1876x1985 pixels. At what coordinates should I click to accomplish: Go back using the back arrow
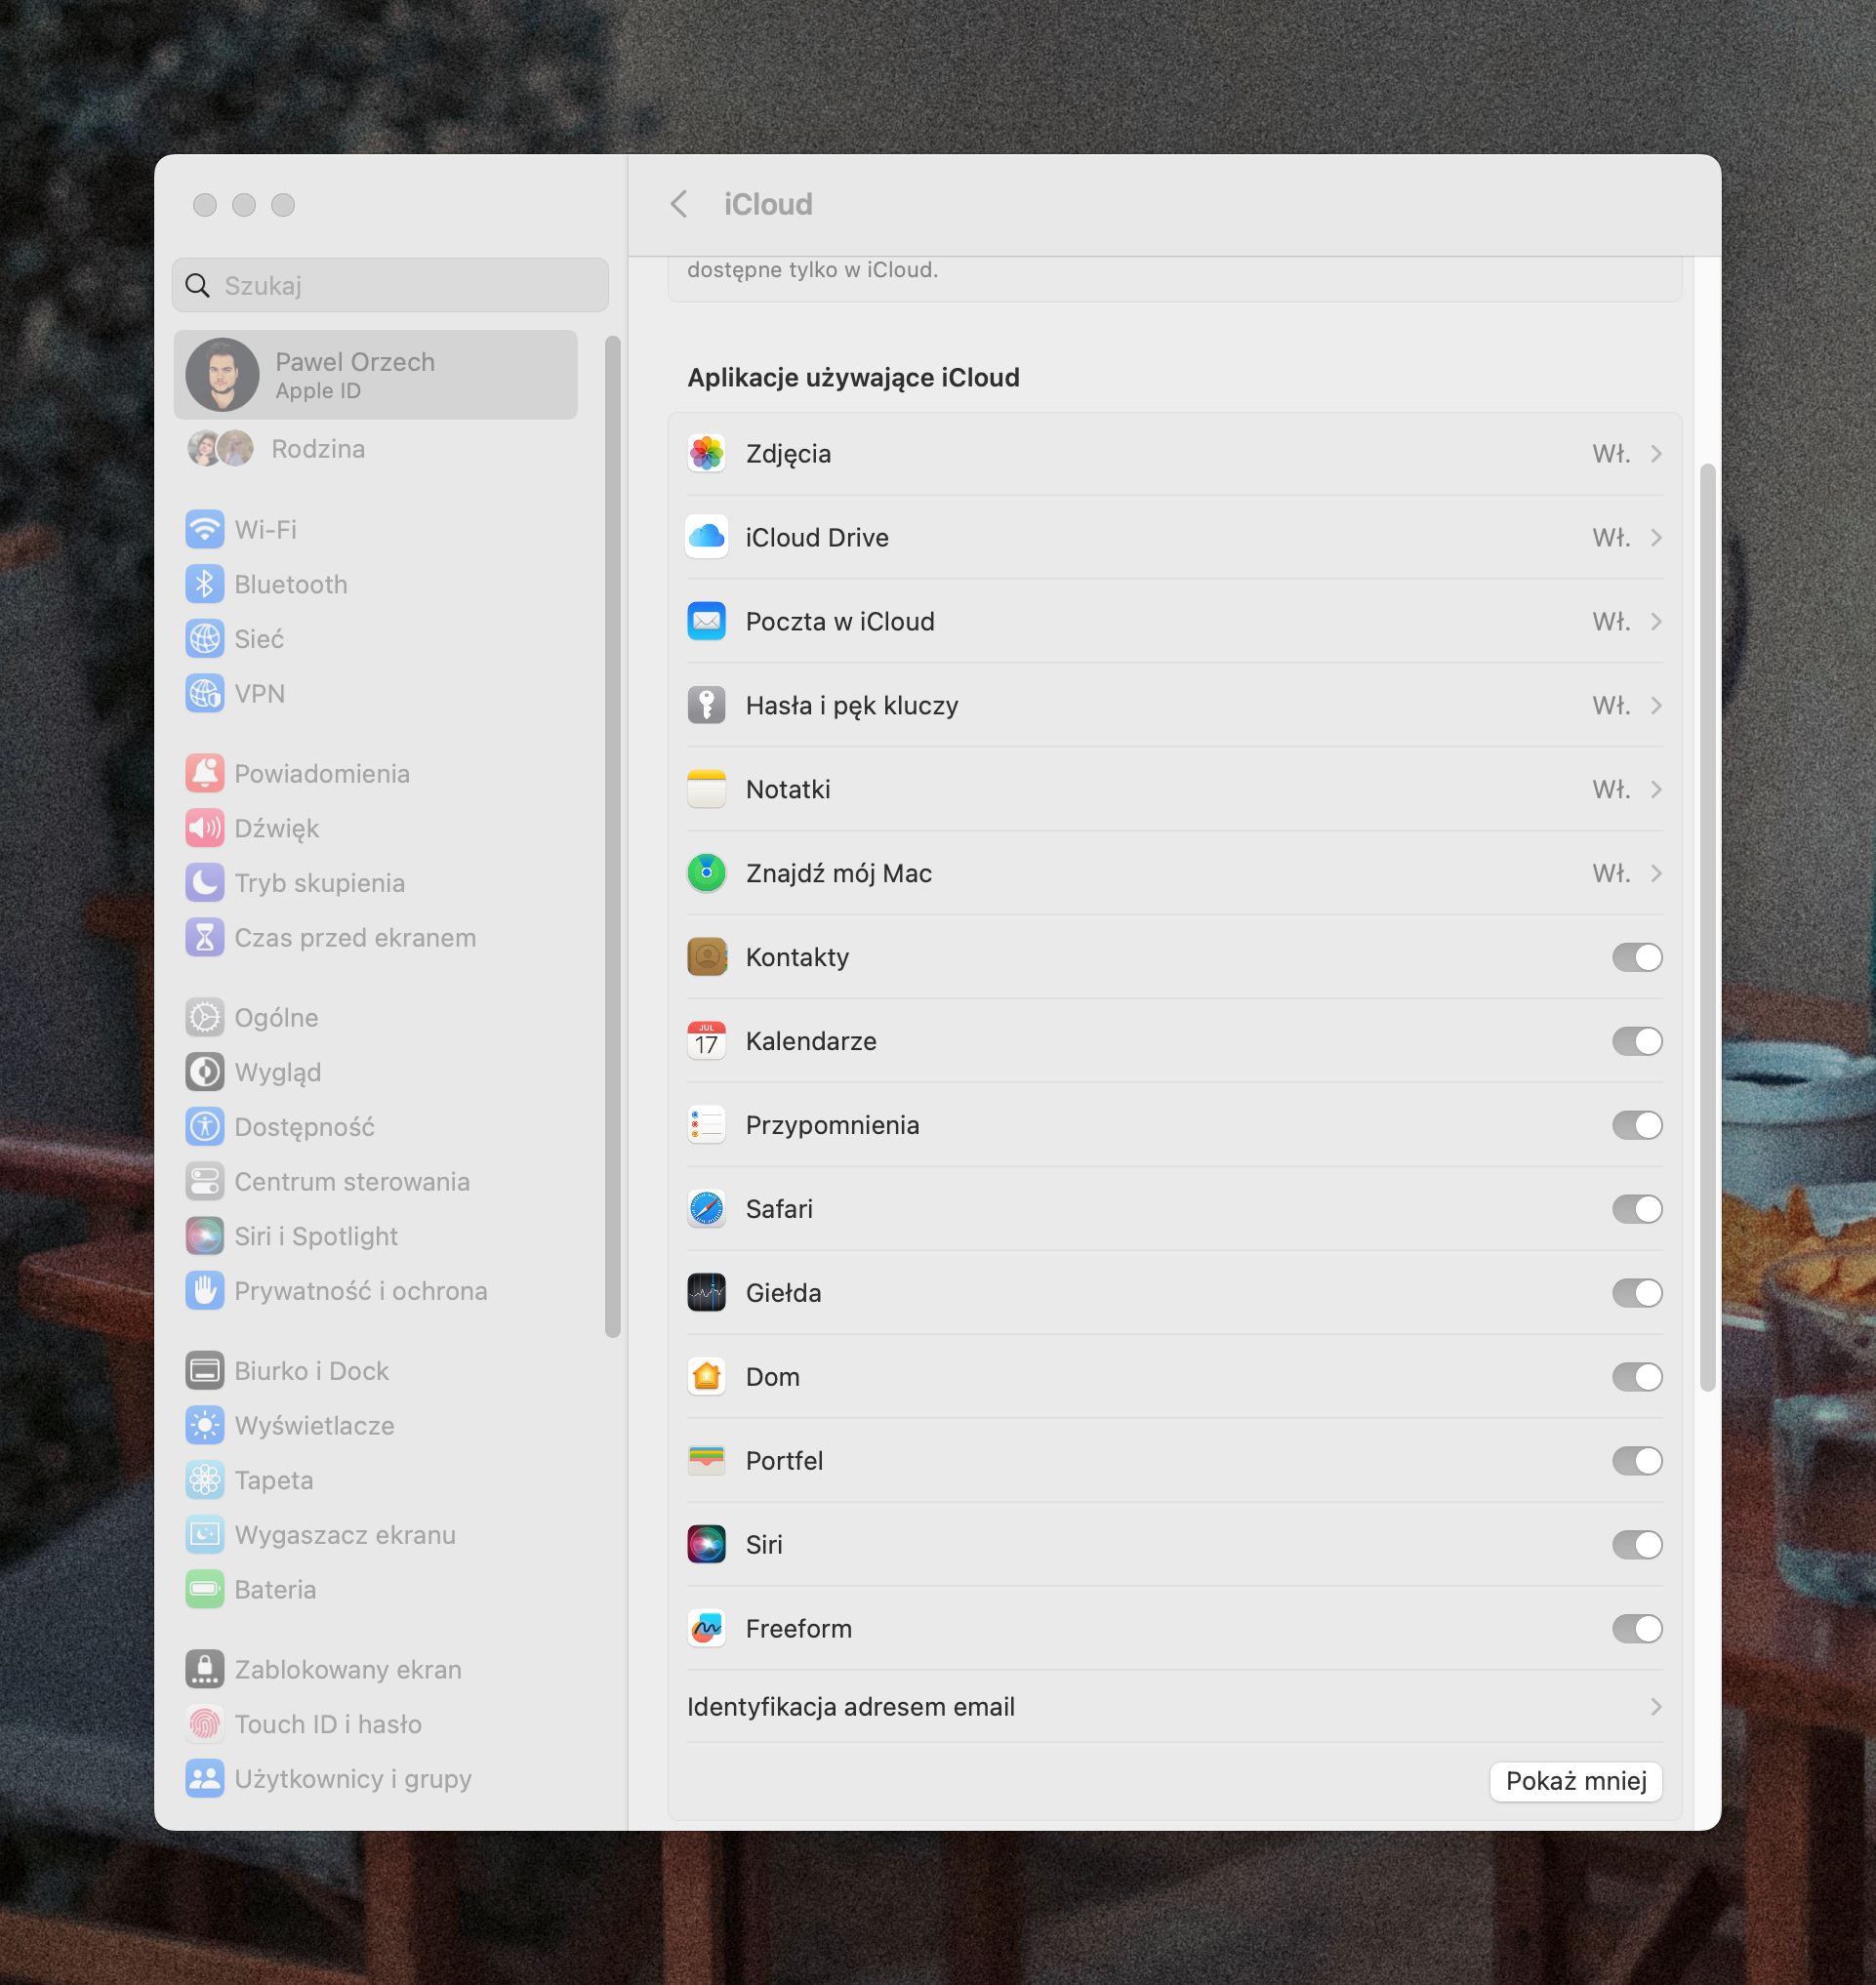point(679,205)
